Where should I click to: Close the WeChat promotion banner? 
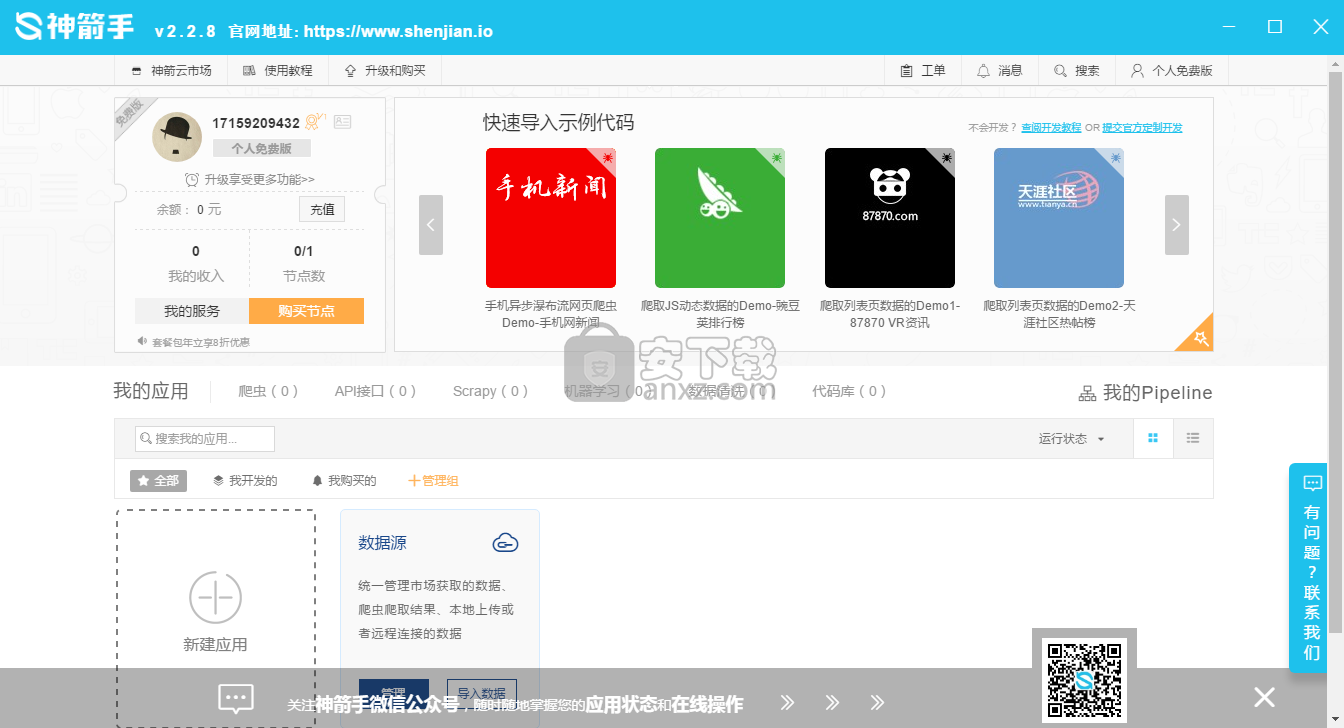pos(1265,697)
